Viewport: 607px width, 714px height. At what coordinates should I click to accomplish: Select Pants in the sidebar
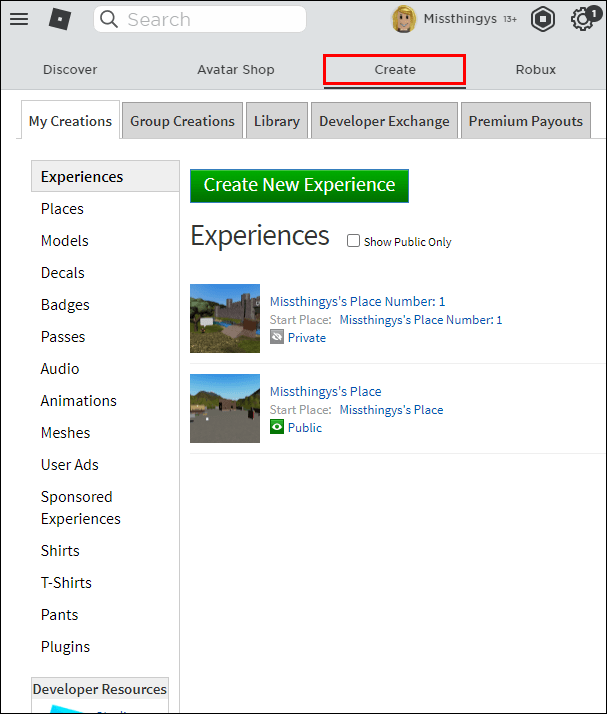(60, 614)
